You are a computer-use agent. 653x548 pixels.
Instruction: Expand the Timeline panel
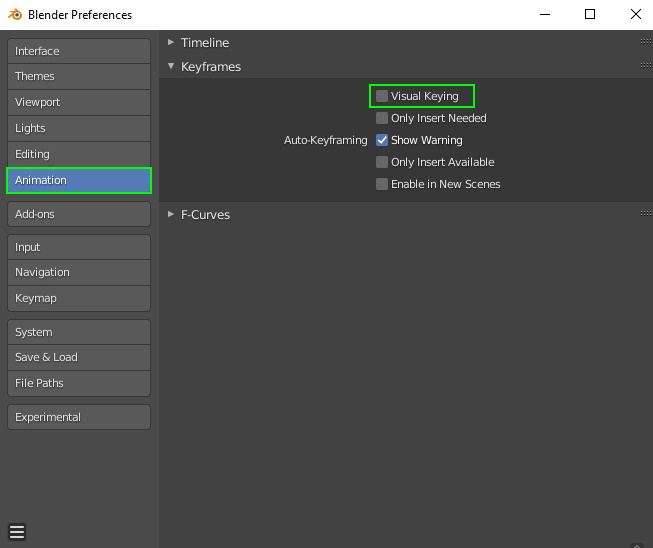tap(171, 42)
